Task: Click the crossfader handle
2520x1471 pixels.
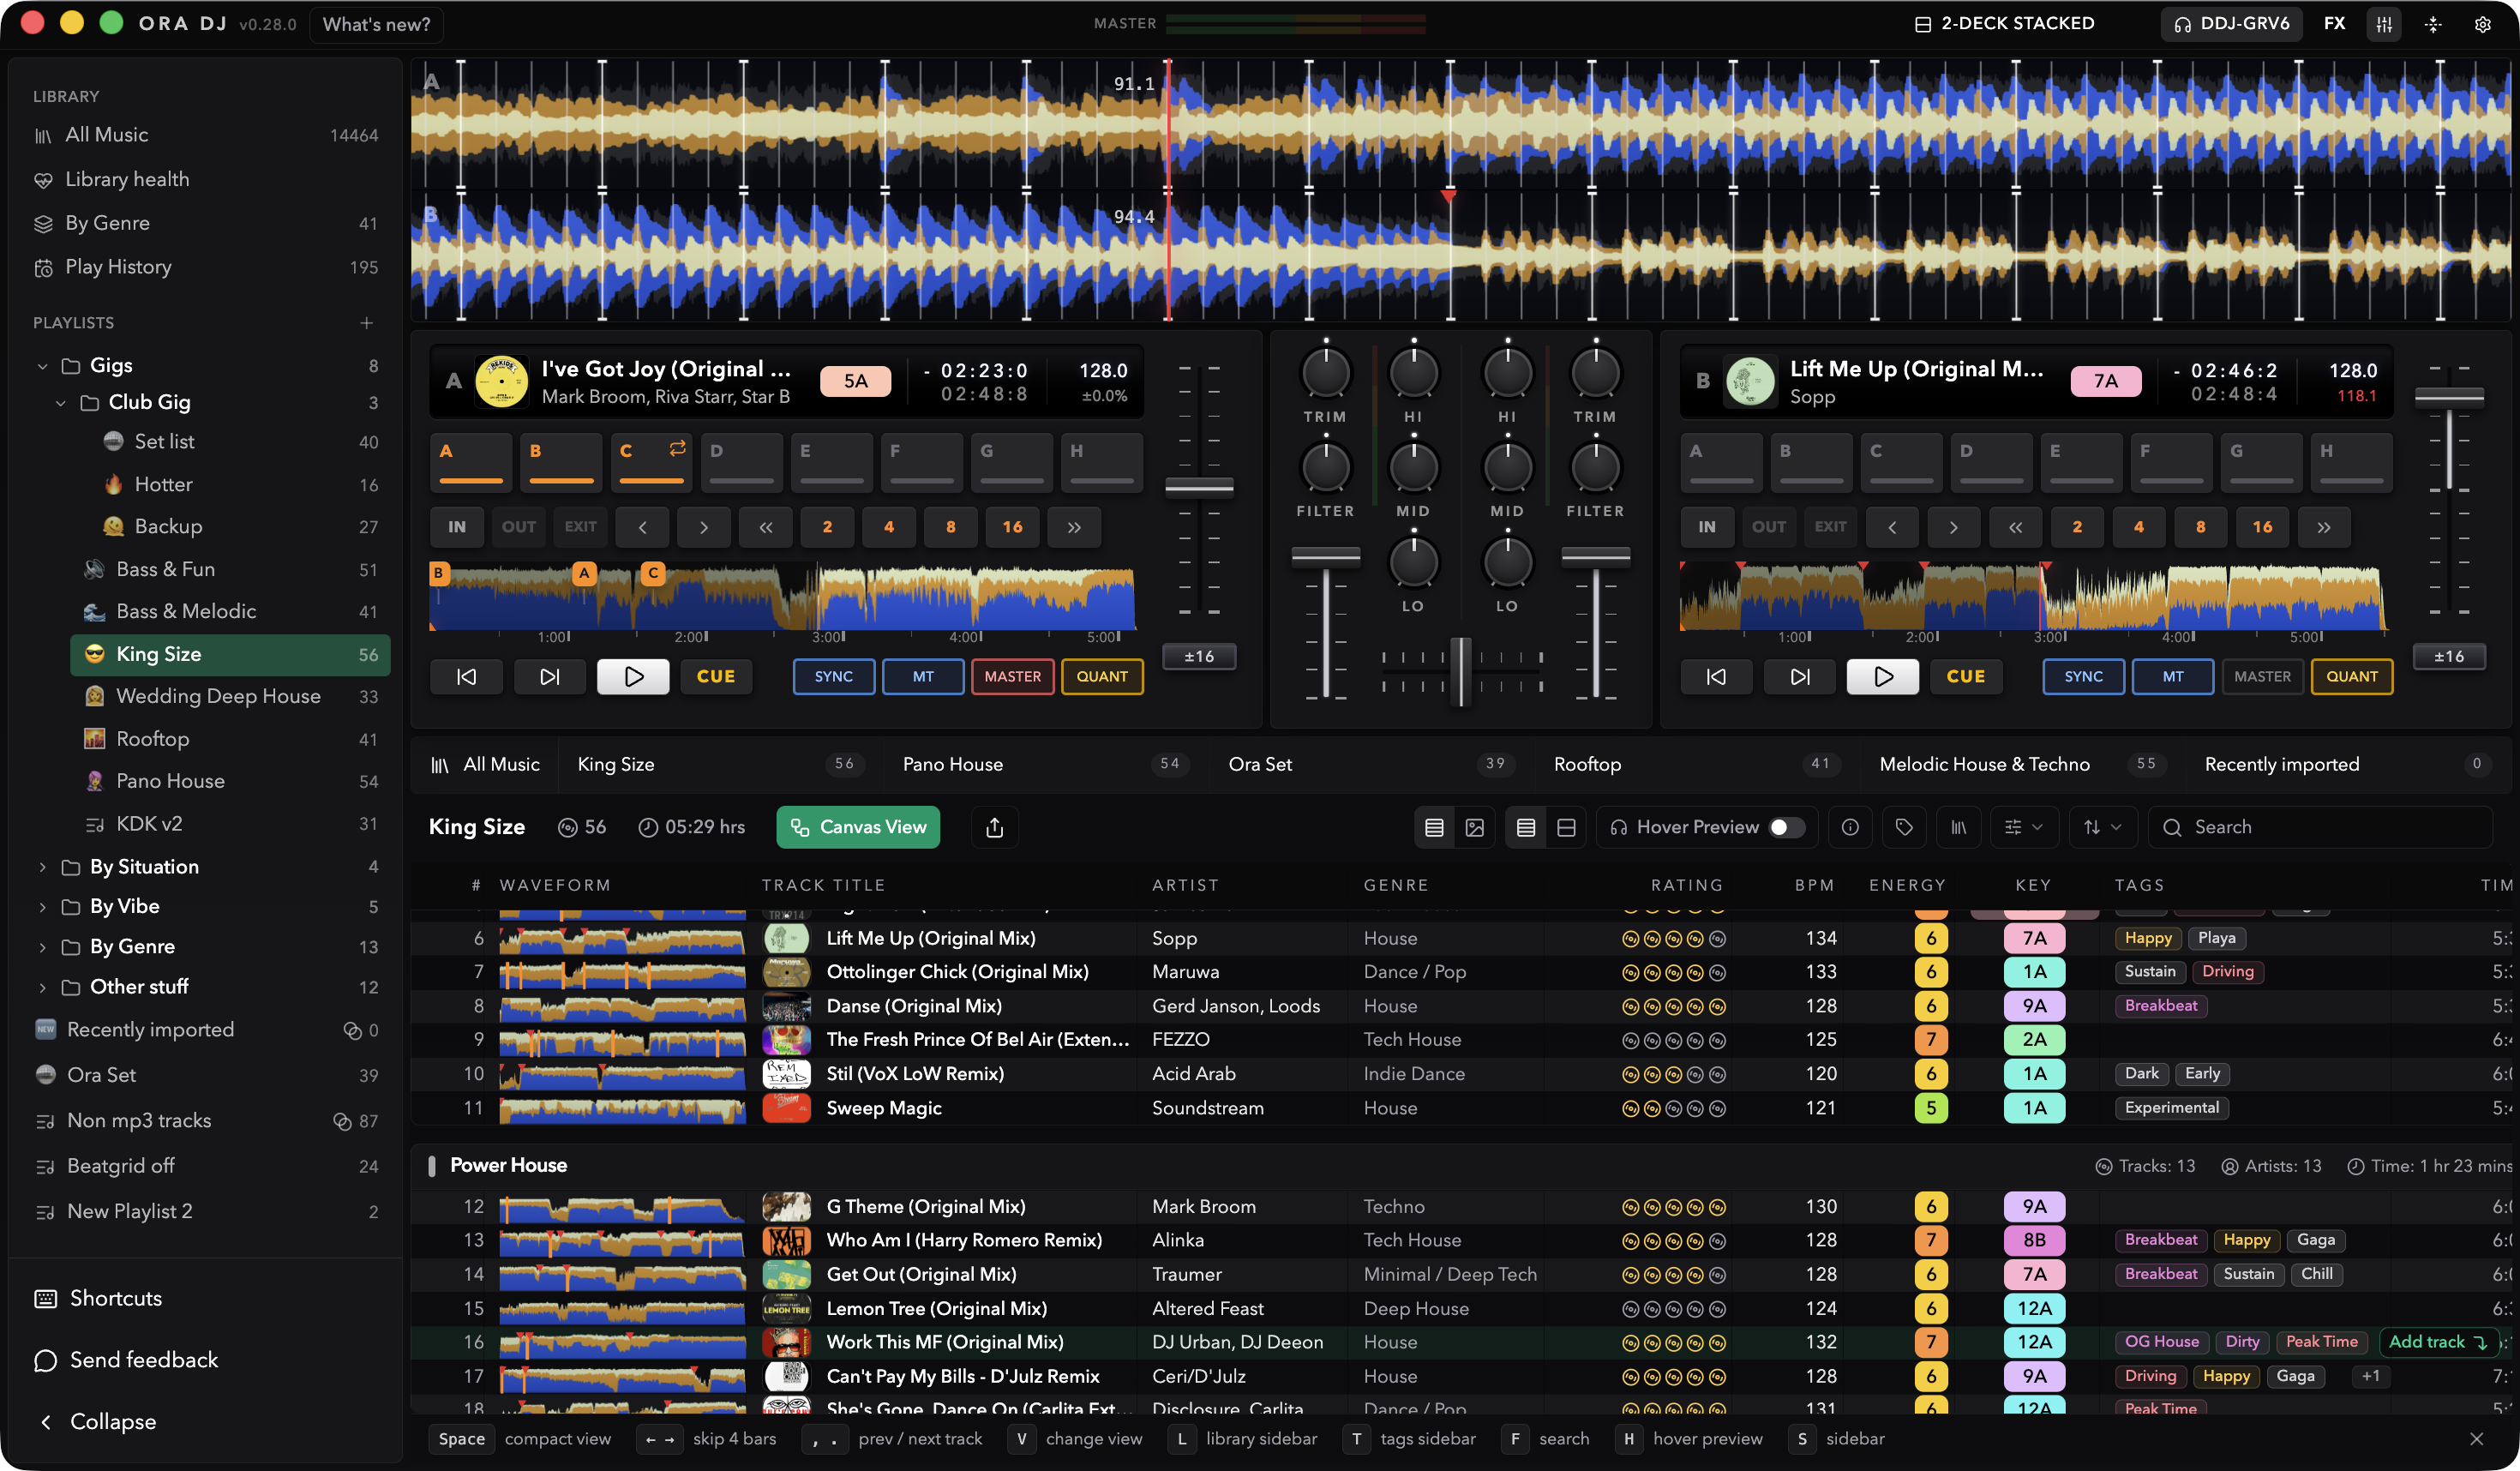Action: click(1461, 671)
